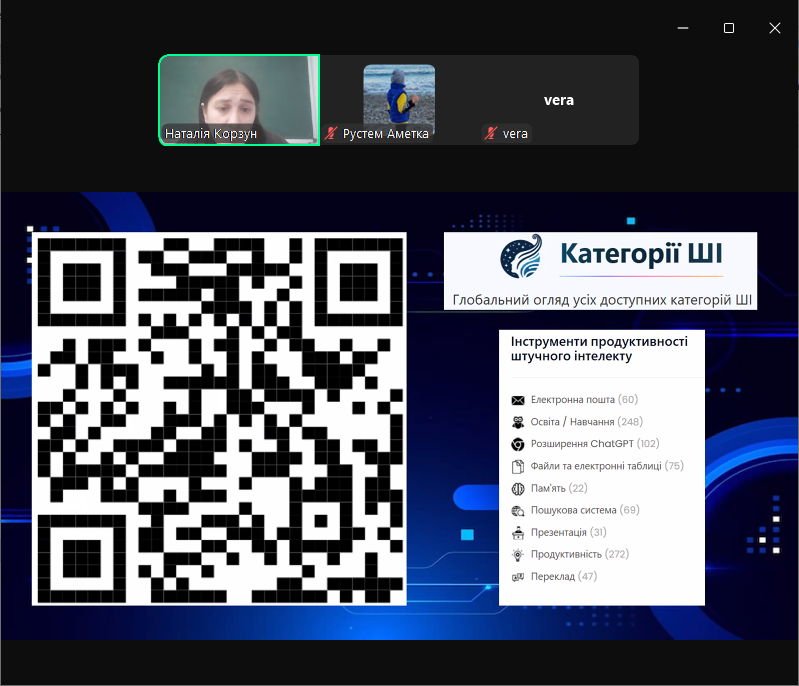Screen dimensions: 799x686
Task: Click the muted microphone icon for Рустем Аметка
Action: click(332, 133)
